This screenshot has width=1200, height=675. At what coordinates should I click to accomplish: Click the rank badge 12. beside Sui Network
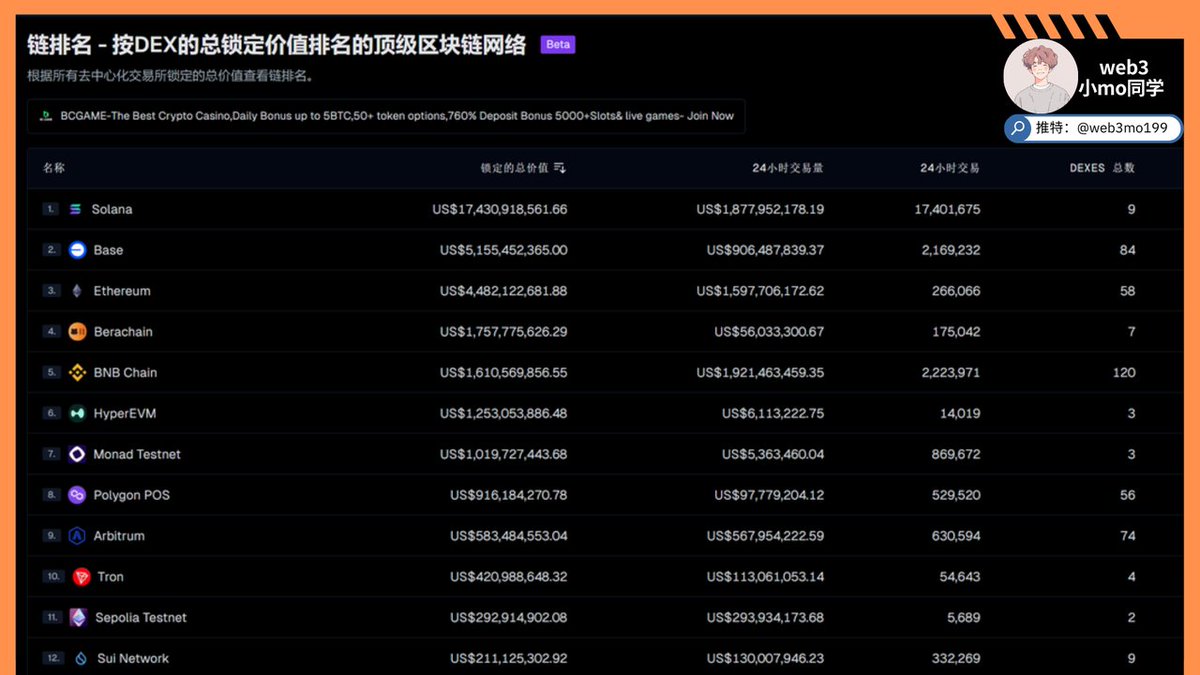pos(53,658)
